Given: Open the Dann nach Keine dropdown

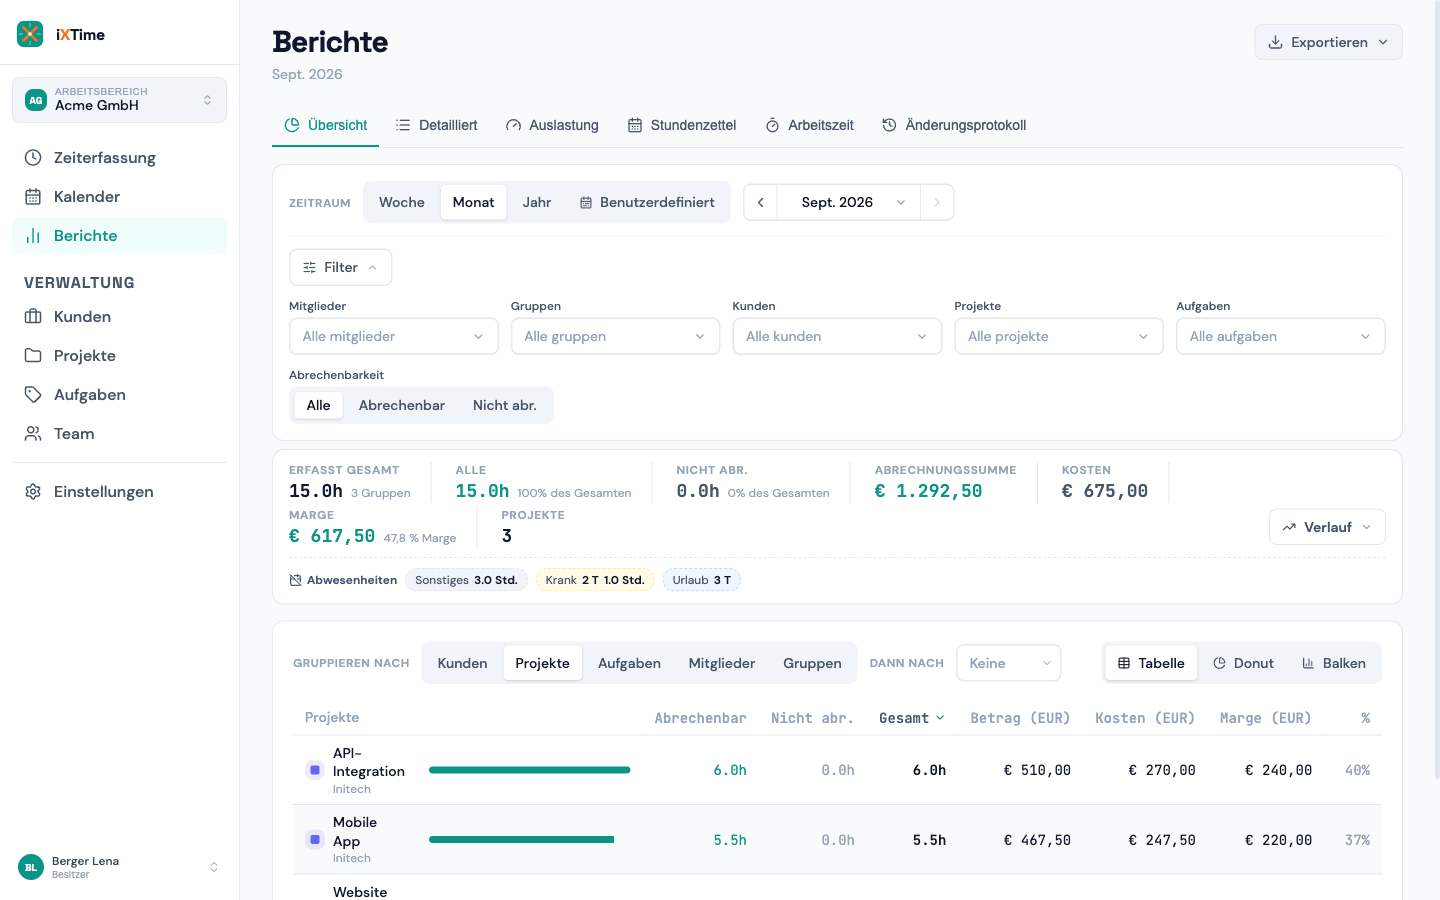Looking at the screenshot, I should [1008, 663].
